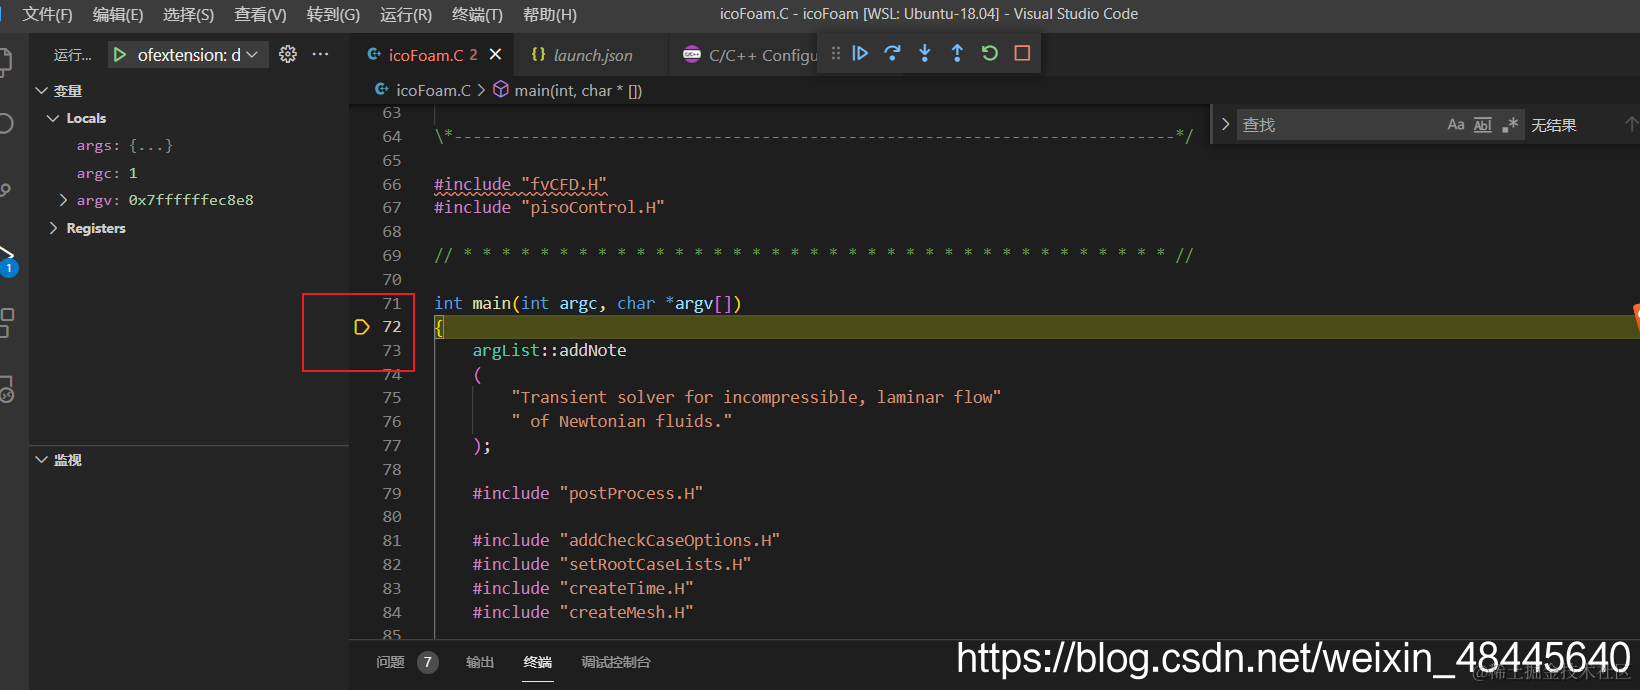Image resolution: width=1640 pixels, height=690 pixels.
Task: Click the current-line debug arrow in the gutter
Action: tap(362, 327)
